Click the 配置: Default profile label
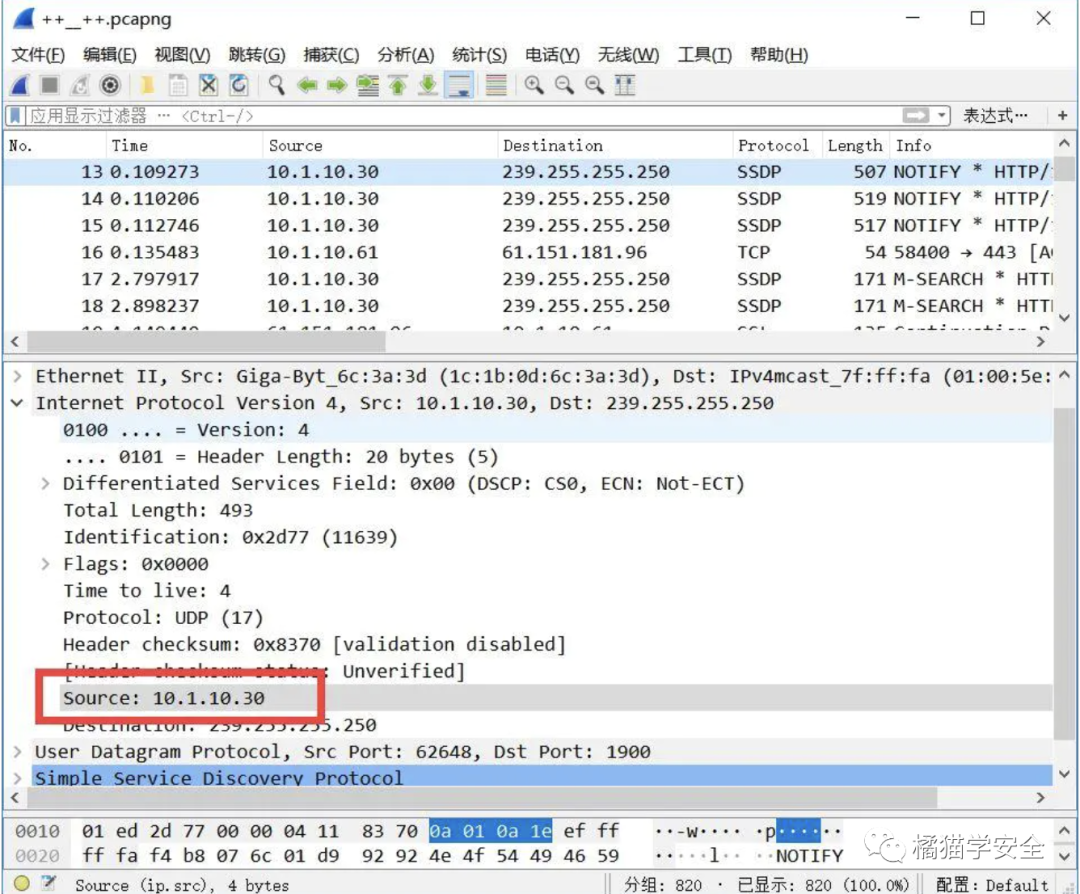Screen dimensions: 1080x894 tap(993, 884)
